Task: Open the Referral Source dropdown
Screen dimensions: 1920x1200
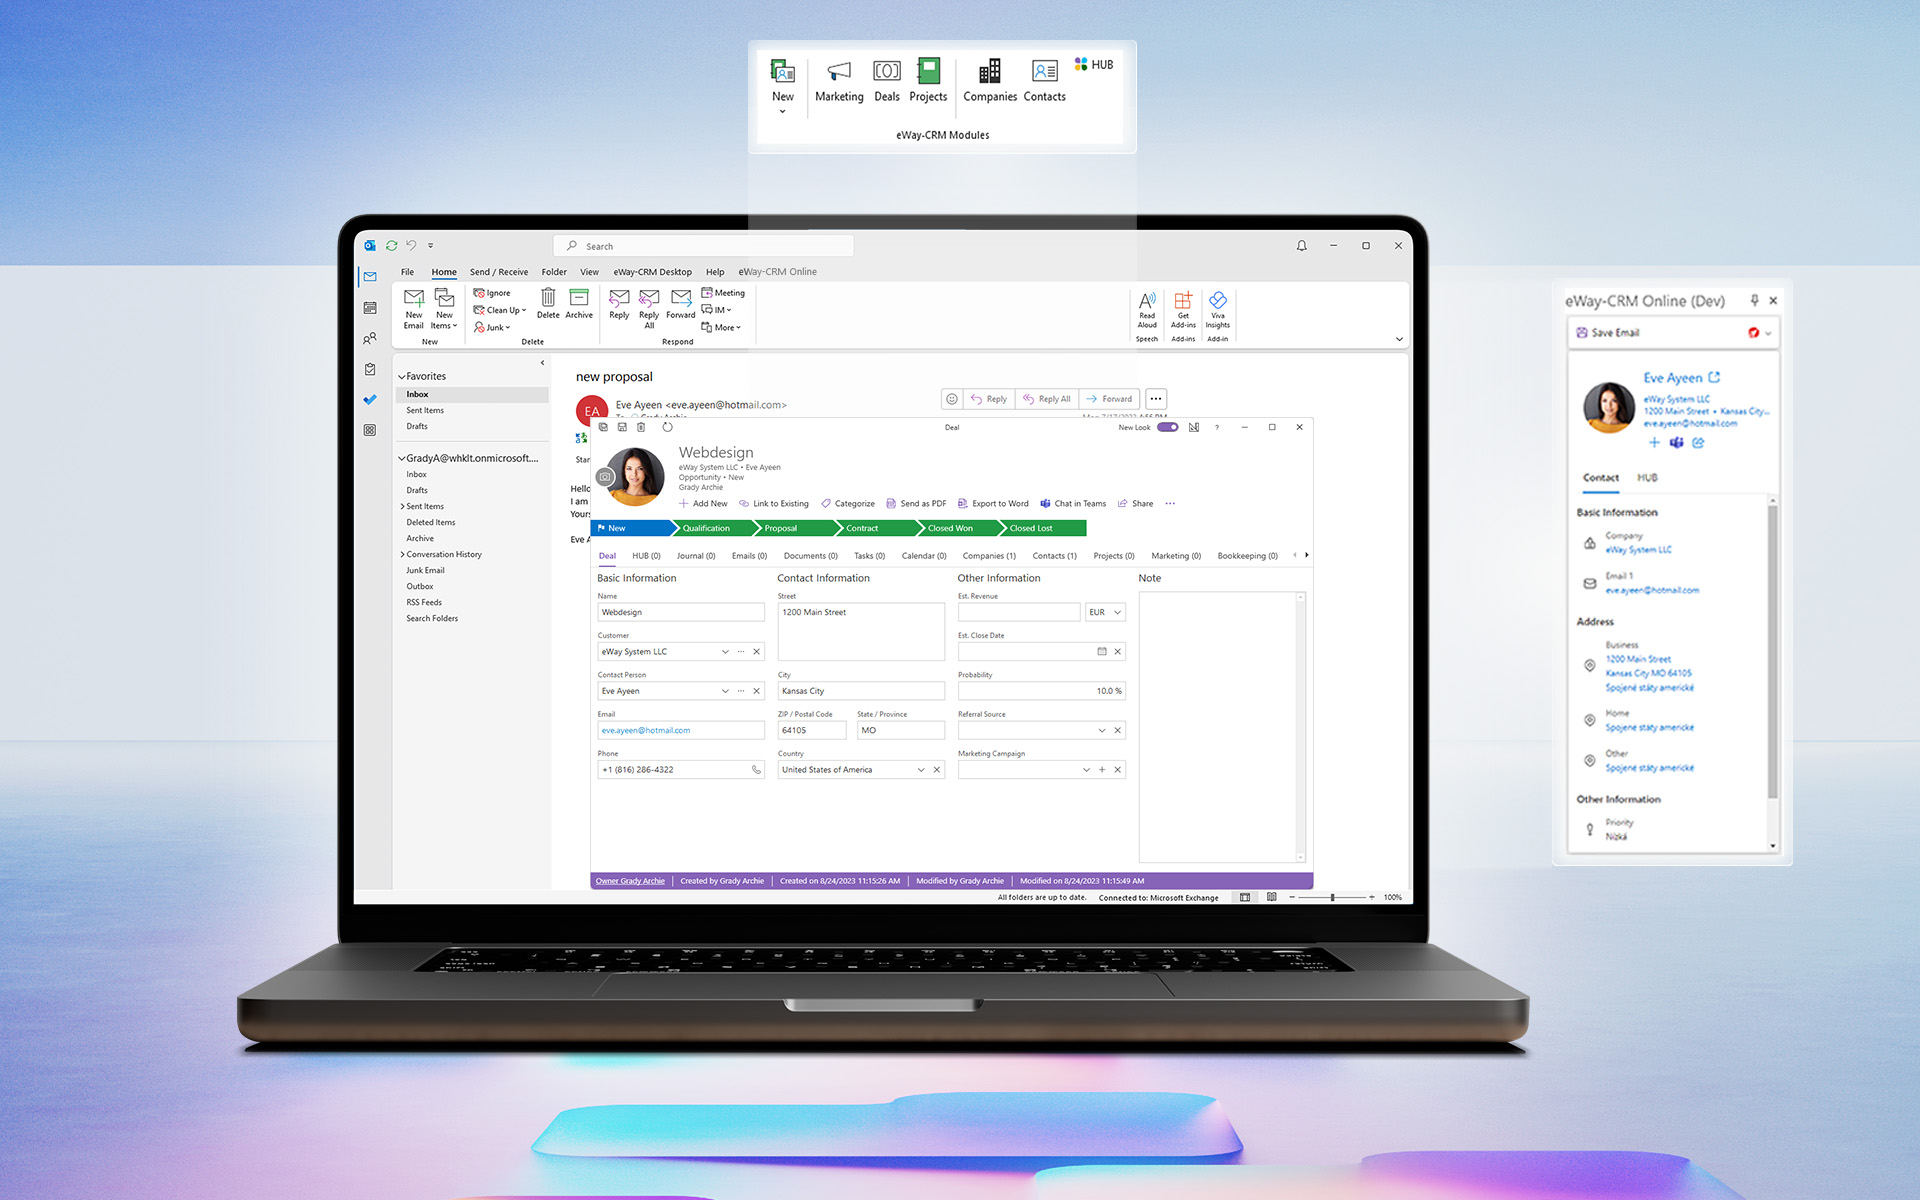Action: click(x=1102, y=731)
